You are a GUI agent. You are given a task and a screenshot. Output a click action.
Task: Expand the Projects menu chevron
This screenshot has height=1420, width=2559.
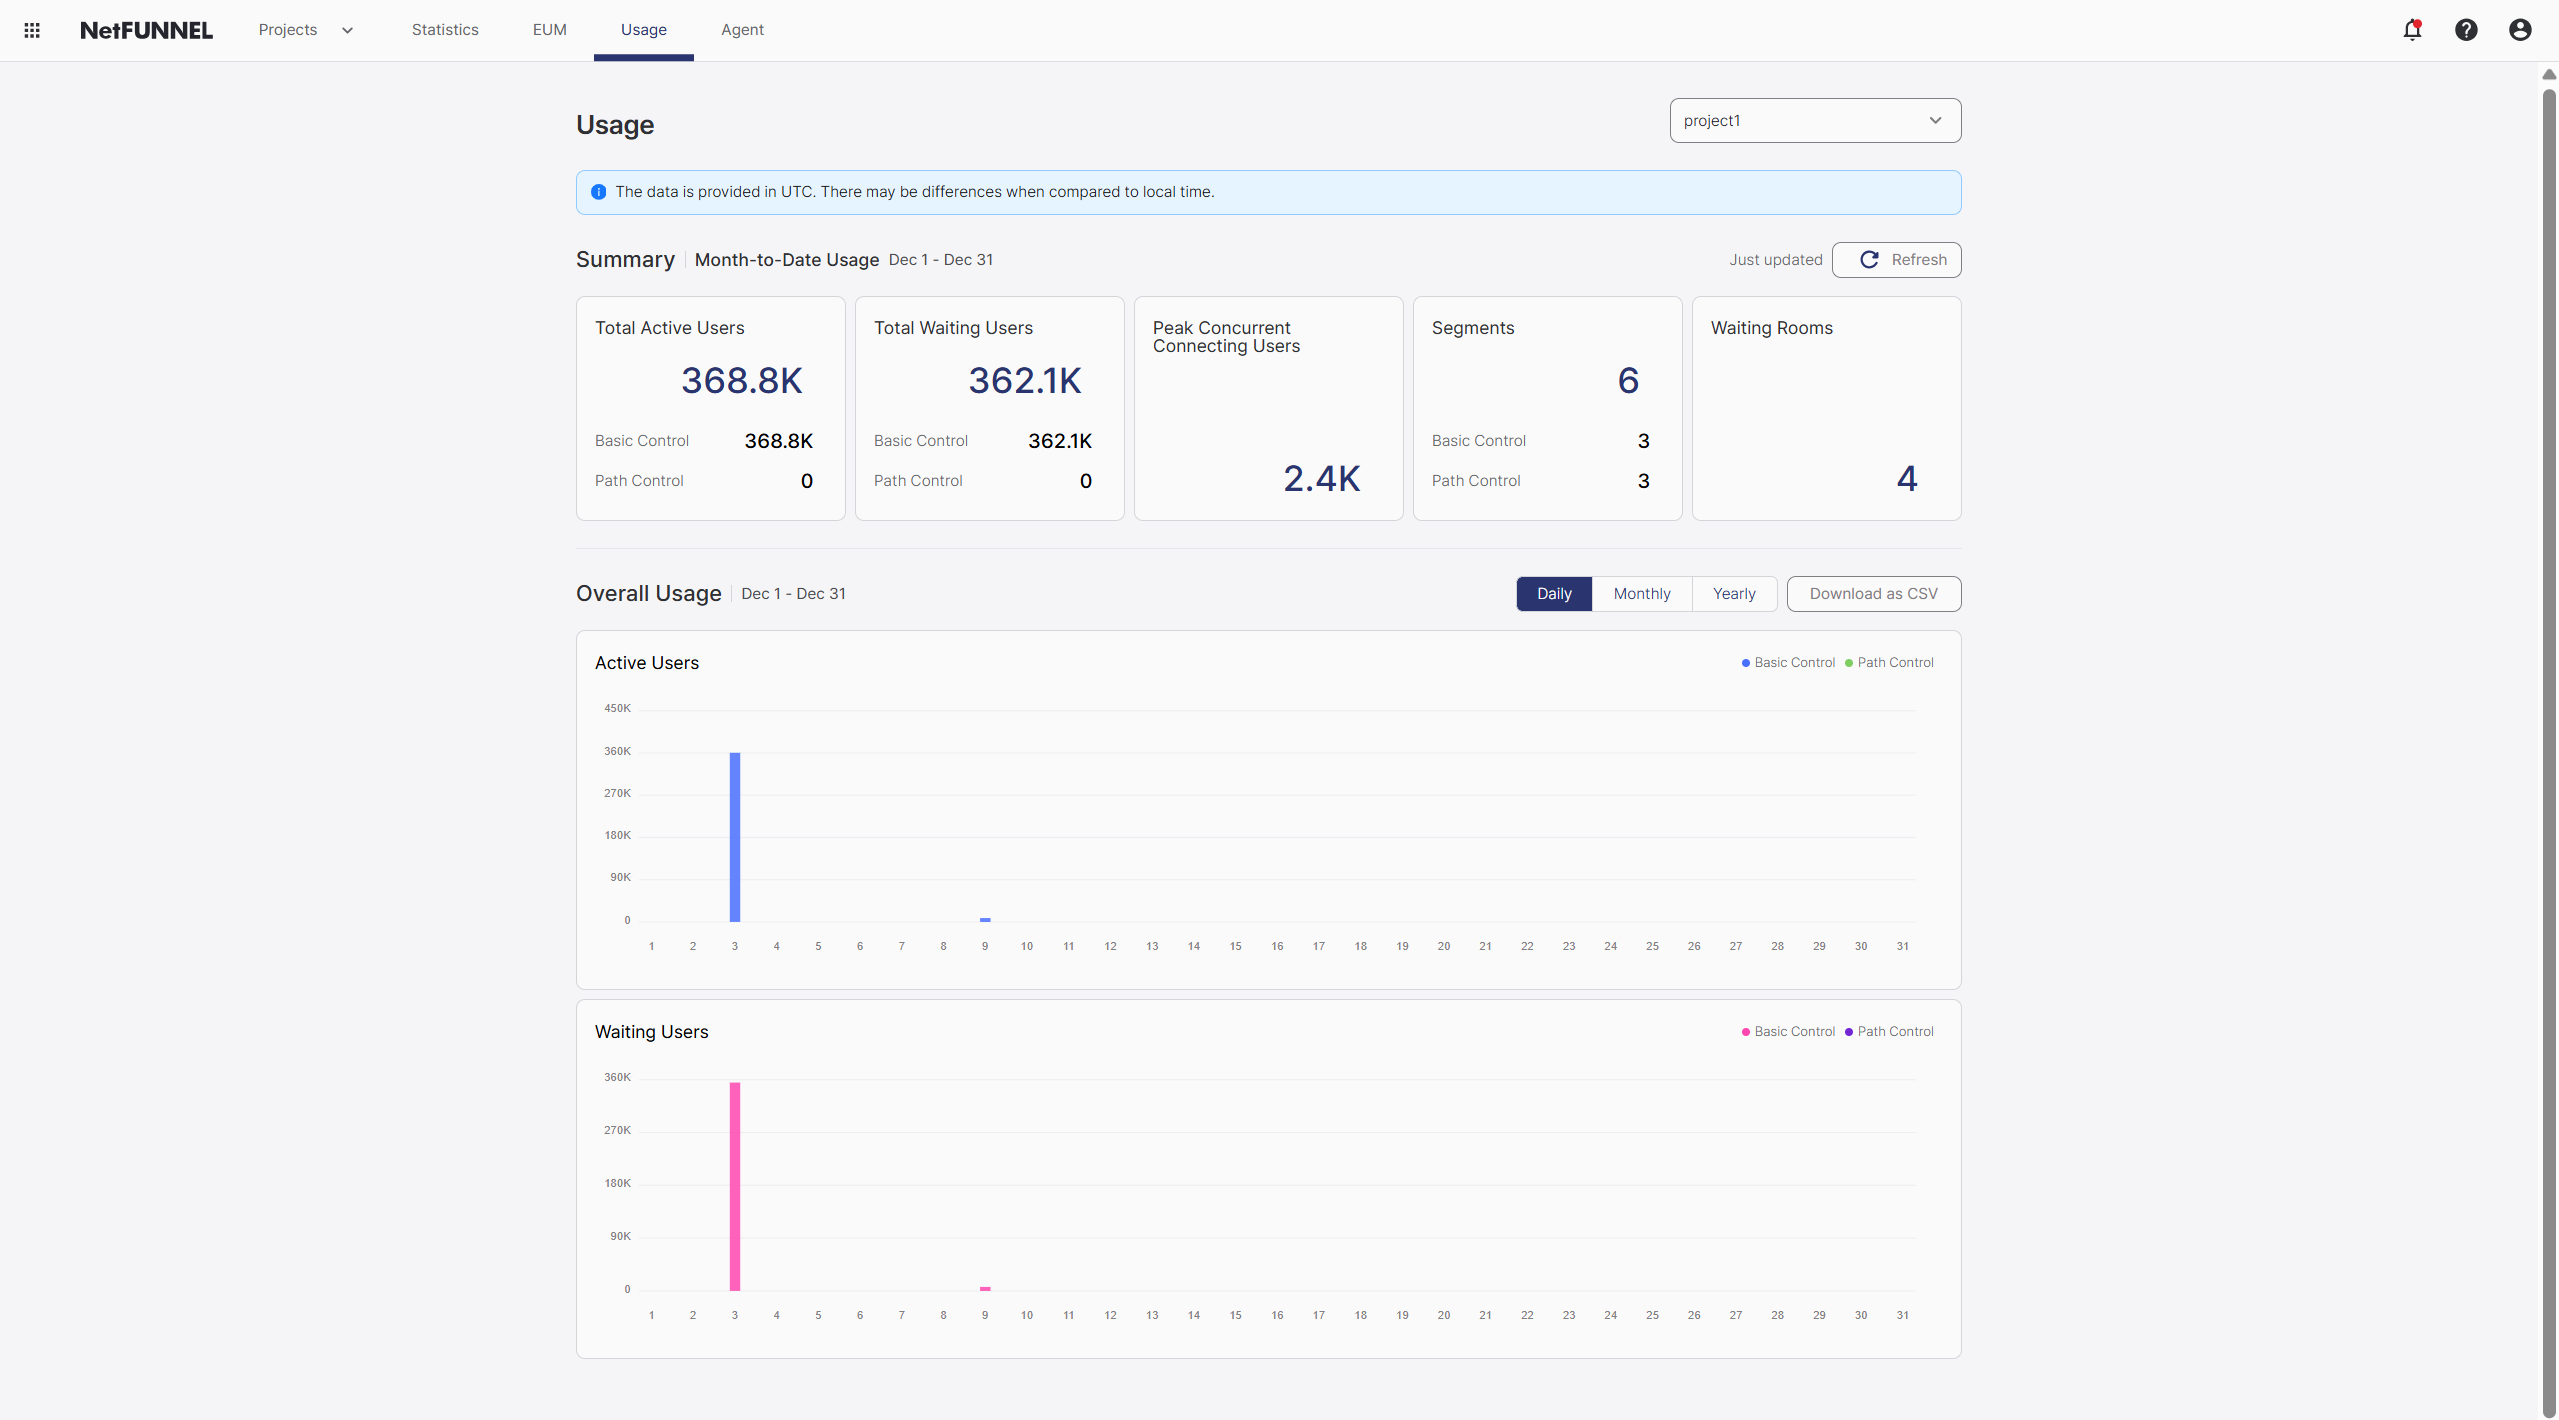pos(347,30)
